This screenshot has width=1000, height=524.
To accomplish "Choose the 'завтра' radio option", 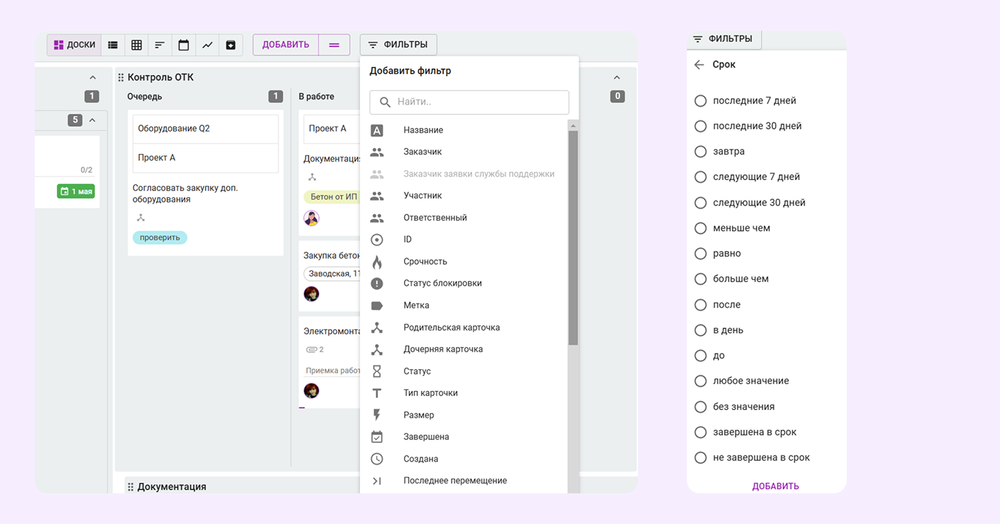I will pyautogui.click(x=701, y=152).
